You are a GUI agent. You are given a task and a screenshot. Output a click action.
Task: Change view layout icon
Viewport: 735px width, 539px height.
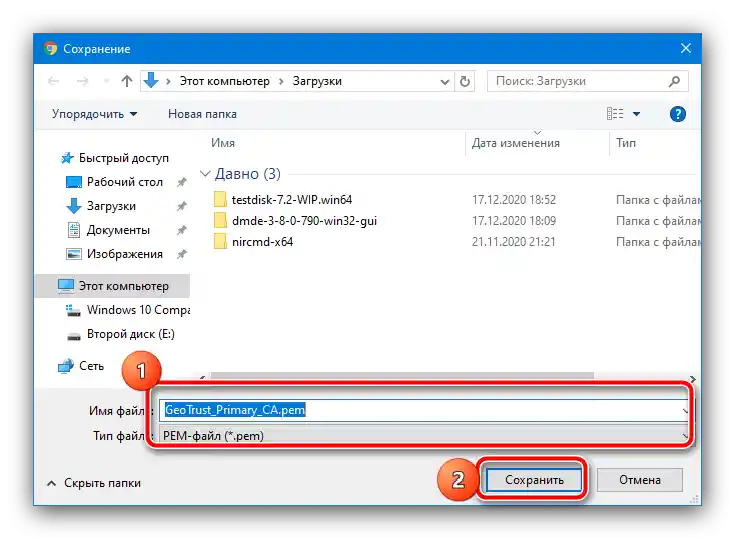[615, 113]
